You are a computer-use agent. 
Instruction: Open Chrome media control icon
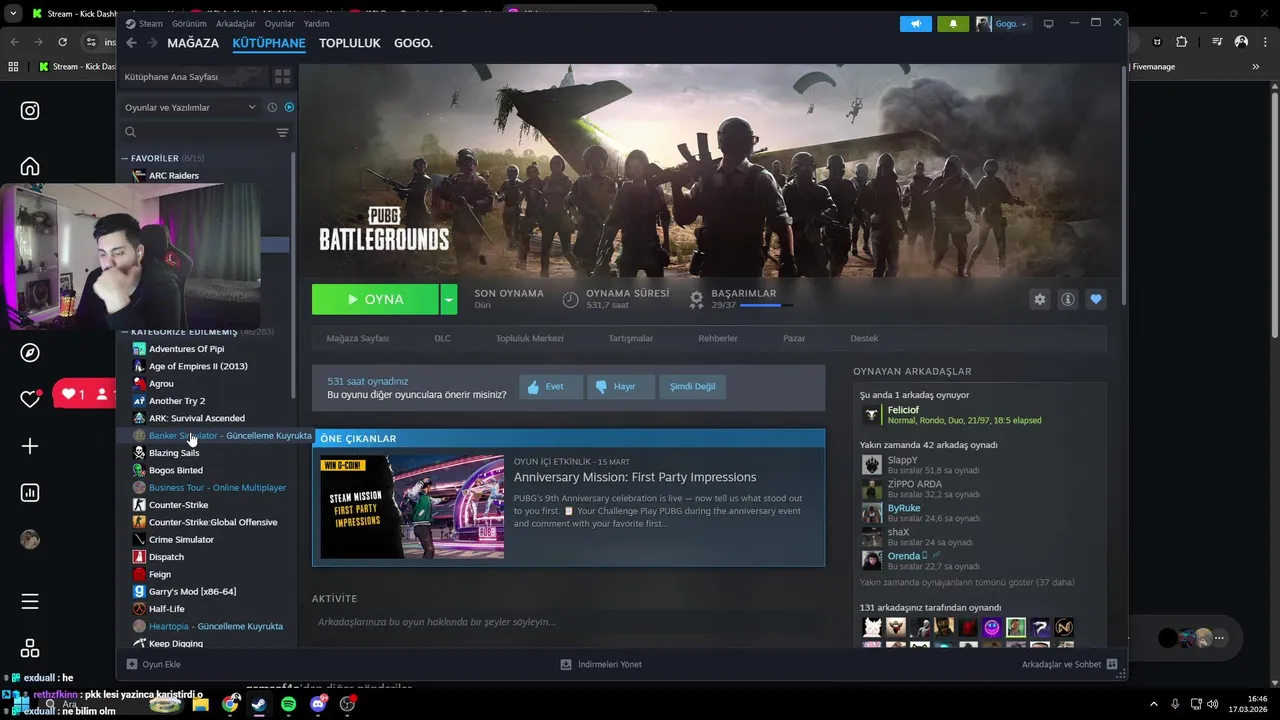click(1217, 42)
